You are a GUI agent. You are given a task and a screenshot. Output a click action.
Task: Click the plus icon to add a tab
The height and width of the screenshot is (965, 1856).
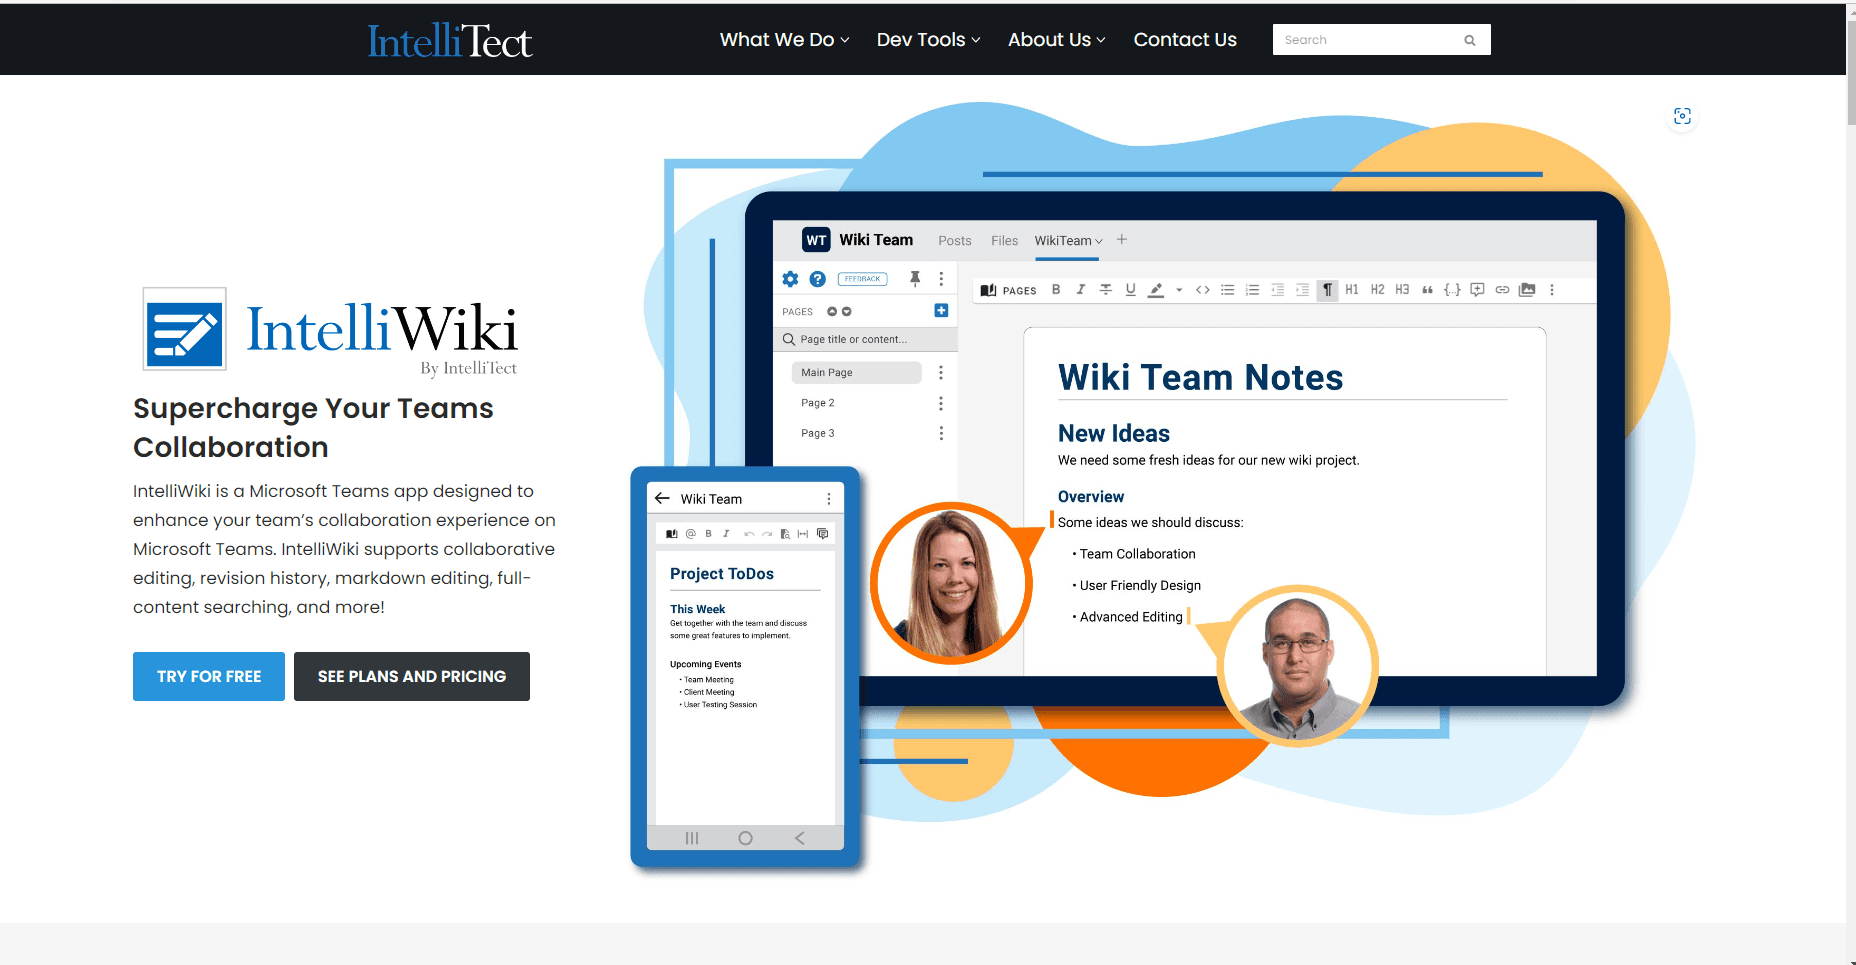coord(1122,239)
